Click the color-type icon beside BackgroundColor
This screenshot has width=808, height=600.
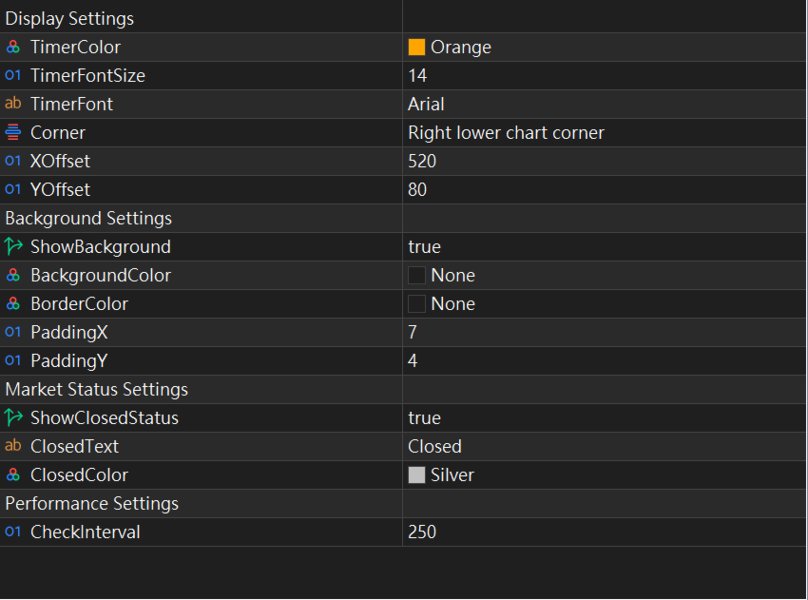pyautogui.click(x=13, y=275)
